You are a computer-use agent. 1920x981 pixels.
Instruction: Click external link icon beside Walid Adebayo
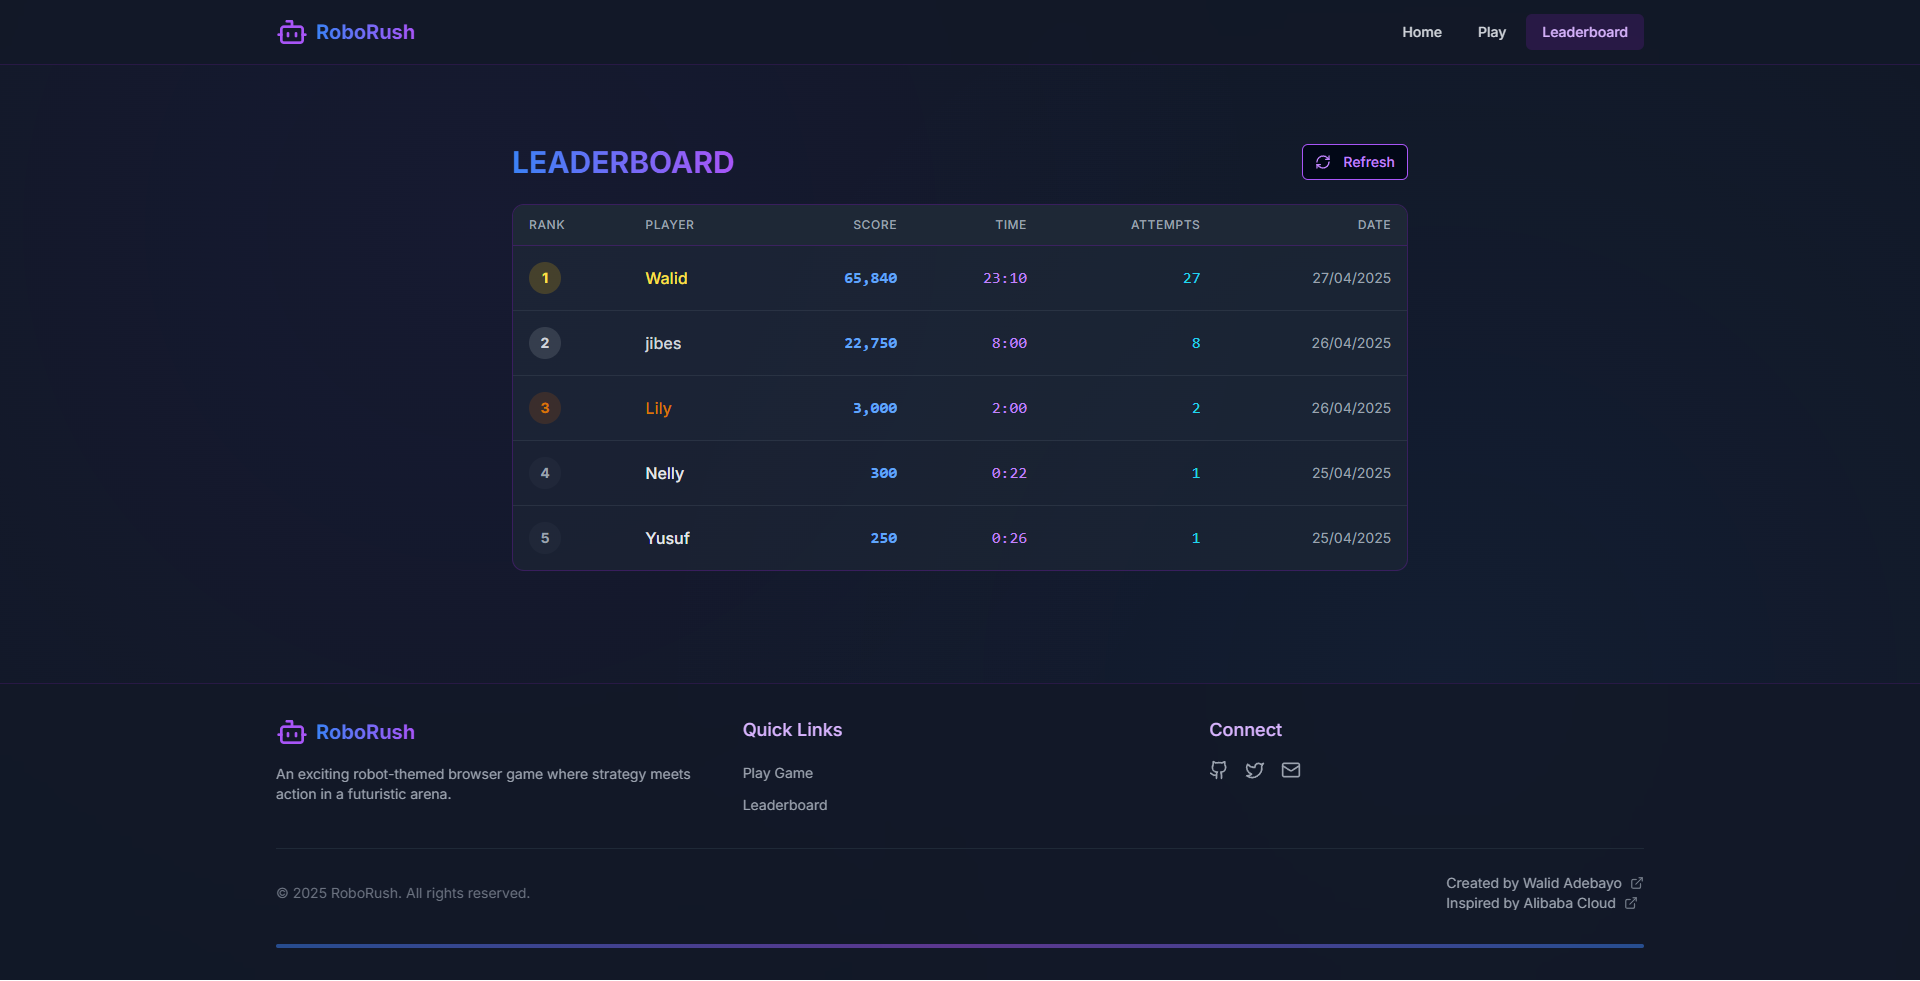click(x=1637, y=883)
